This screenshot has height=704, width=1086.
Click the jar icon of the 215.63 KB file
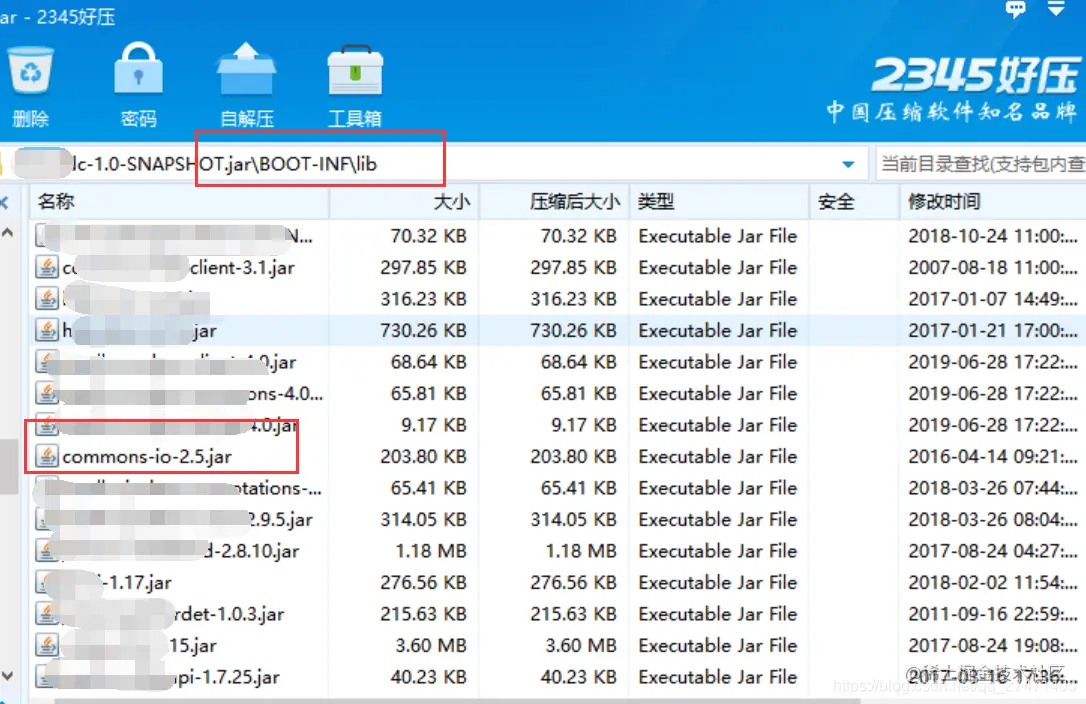click(46, 614)
